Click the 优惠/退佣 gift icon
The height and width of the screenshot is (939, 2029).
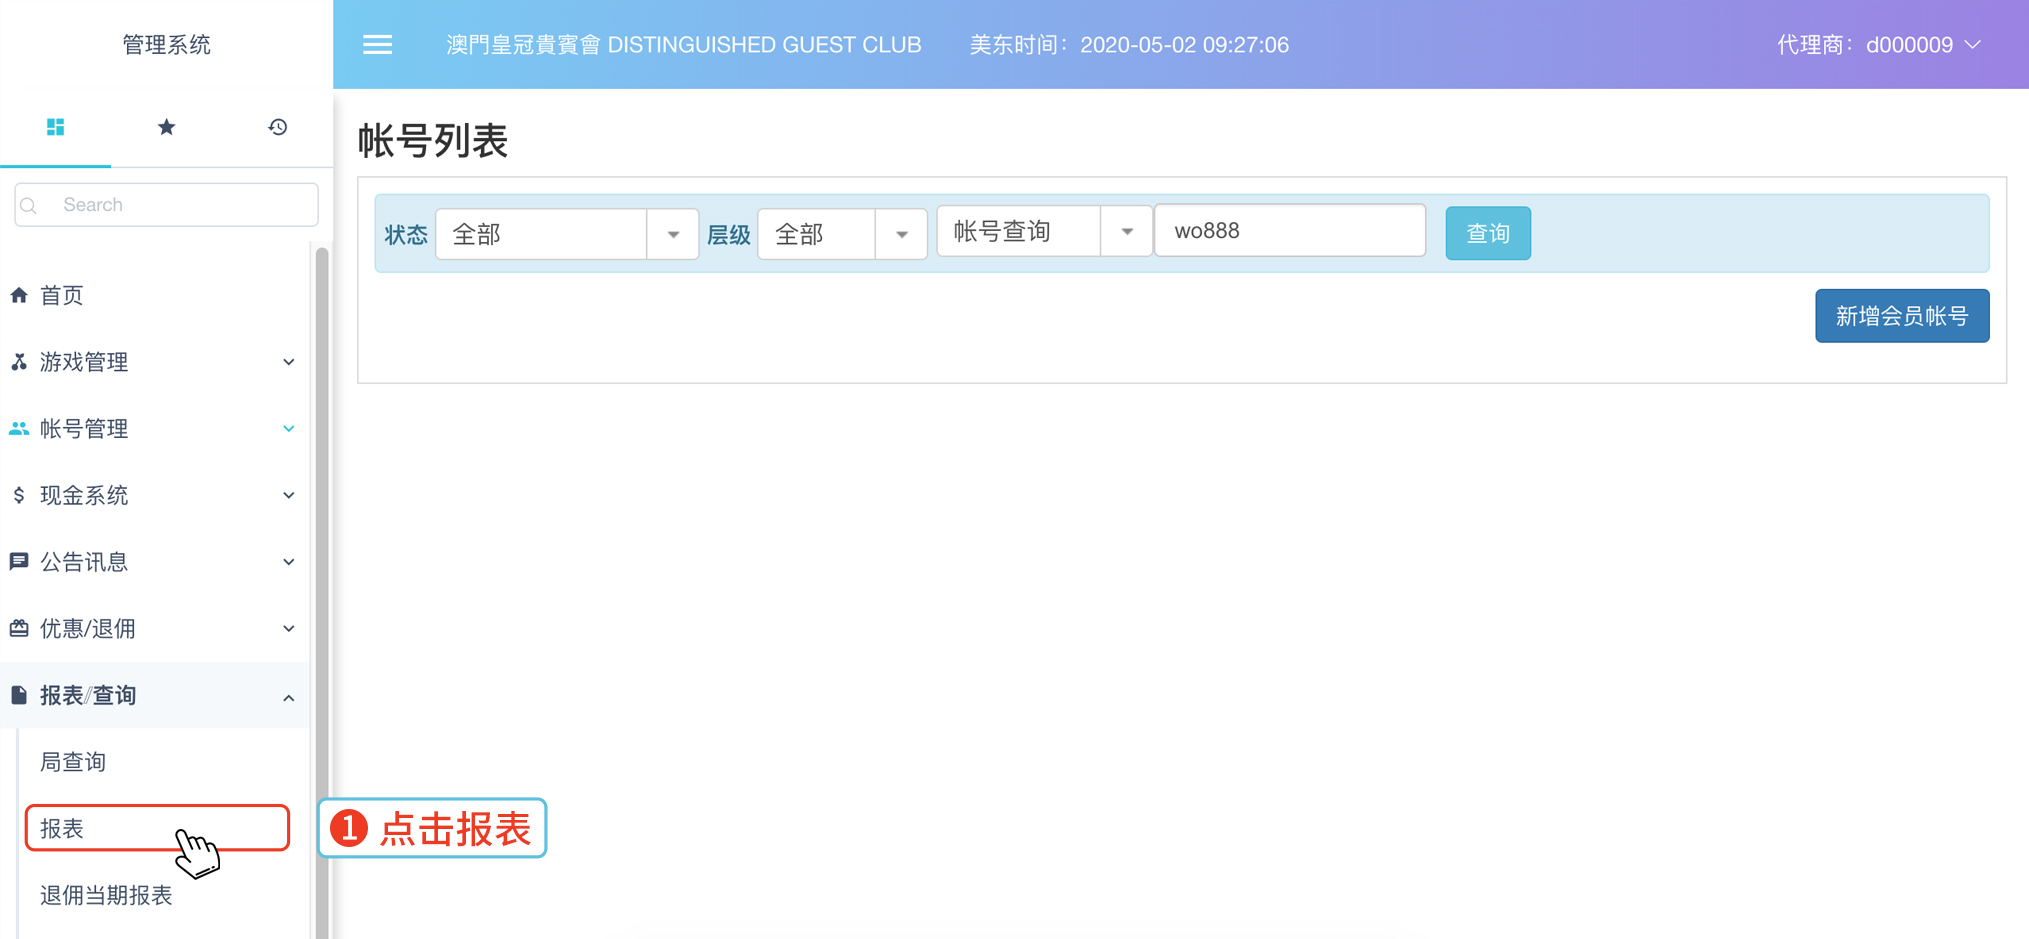click(x=19, y=629)
